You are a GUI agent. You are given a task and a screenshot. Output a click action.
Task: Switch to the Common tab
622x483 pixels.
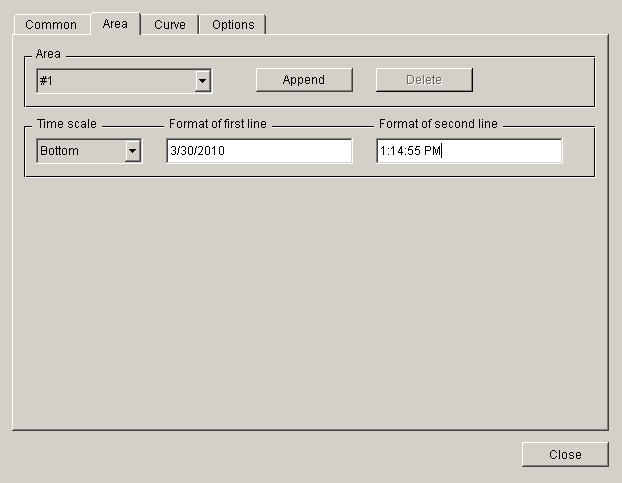[51, 24]
